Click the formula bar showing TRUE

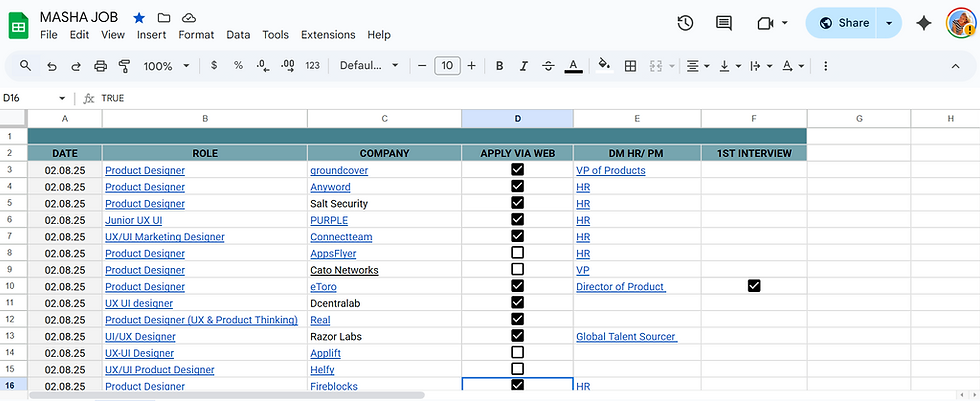[538, 99]
